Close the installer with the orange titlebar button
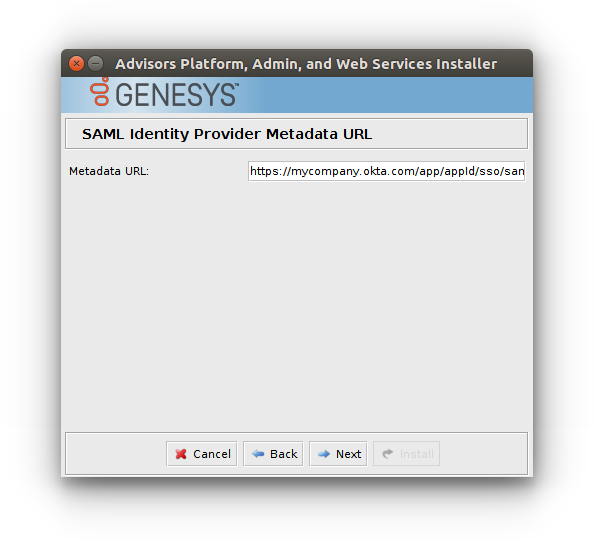 pos(76,63)
